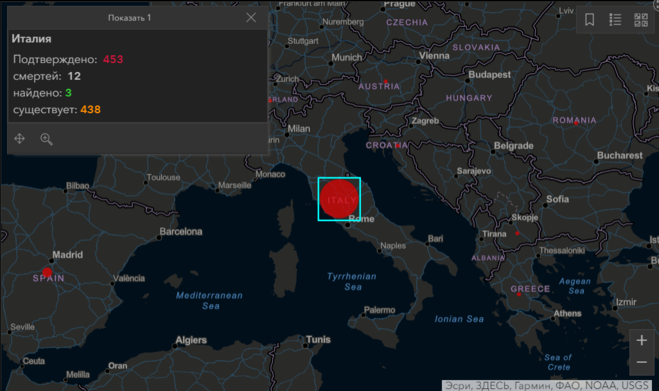Screen dimensions: 659x391
Task: Click the red Romania marker
Action: [x=576, y=123]
